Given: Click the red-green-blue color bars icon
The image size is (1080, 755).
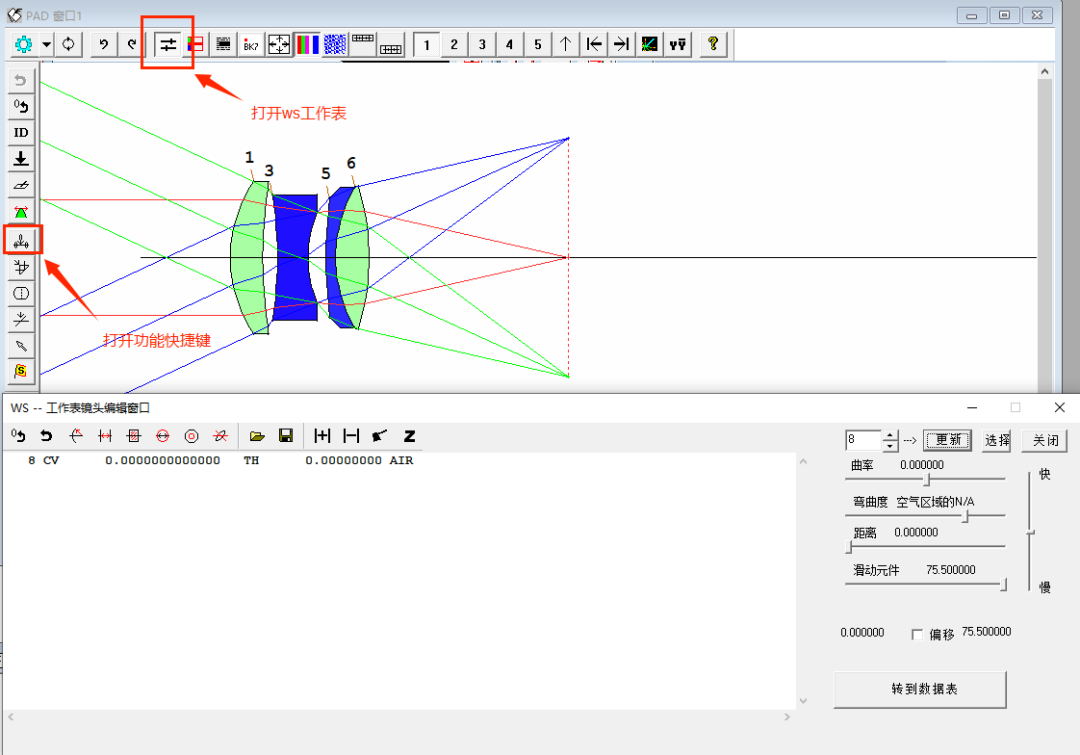Looking at the screenshot, I should (x=307, y=45).
